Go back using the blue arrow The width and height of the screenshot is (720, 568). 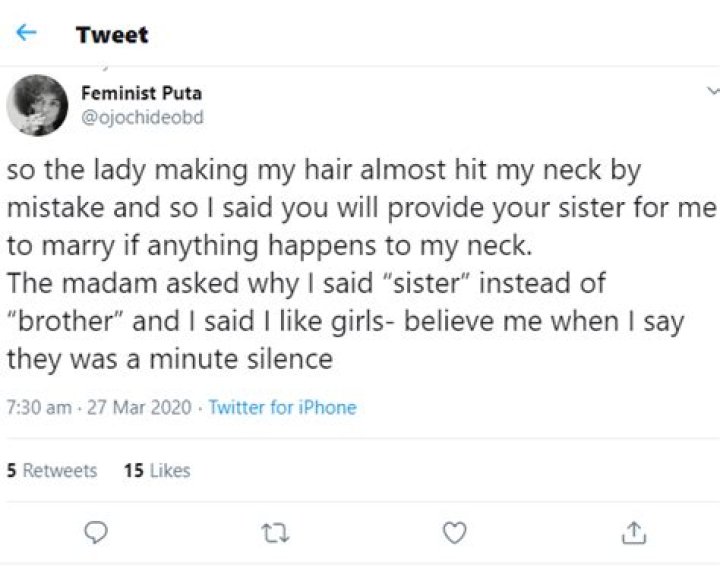coord(27,33)
